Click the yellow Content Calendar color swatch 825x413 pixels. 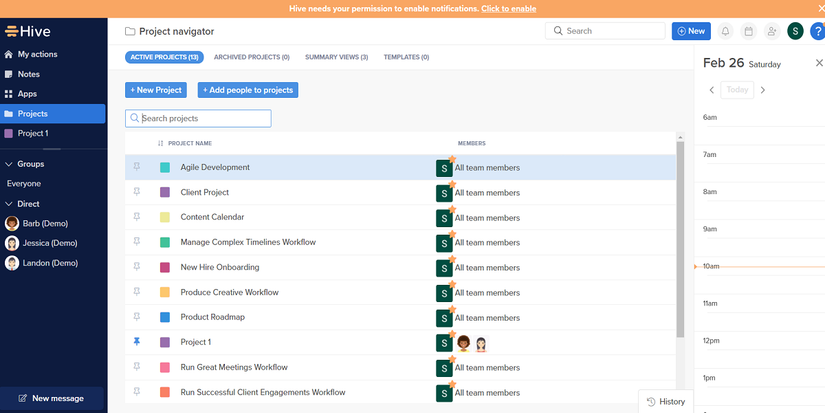(165, 217)
